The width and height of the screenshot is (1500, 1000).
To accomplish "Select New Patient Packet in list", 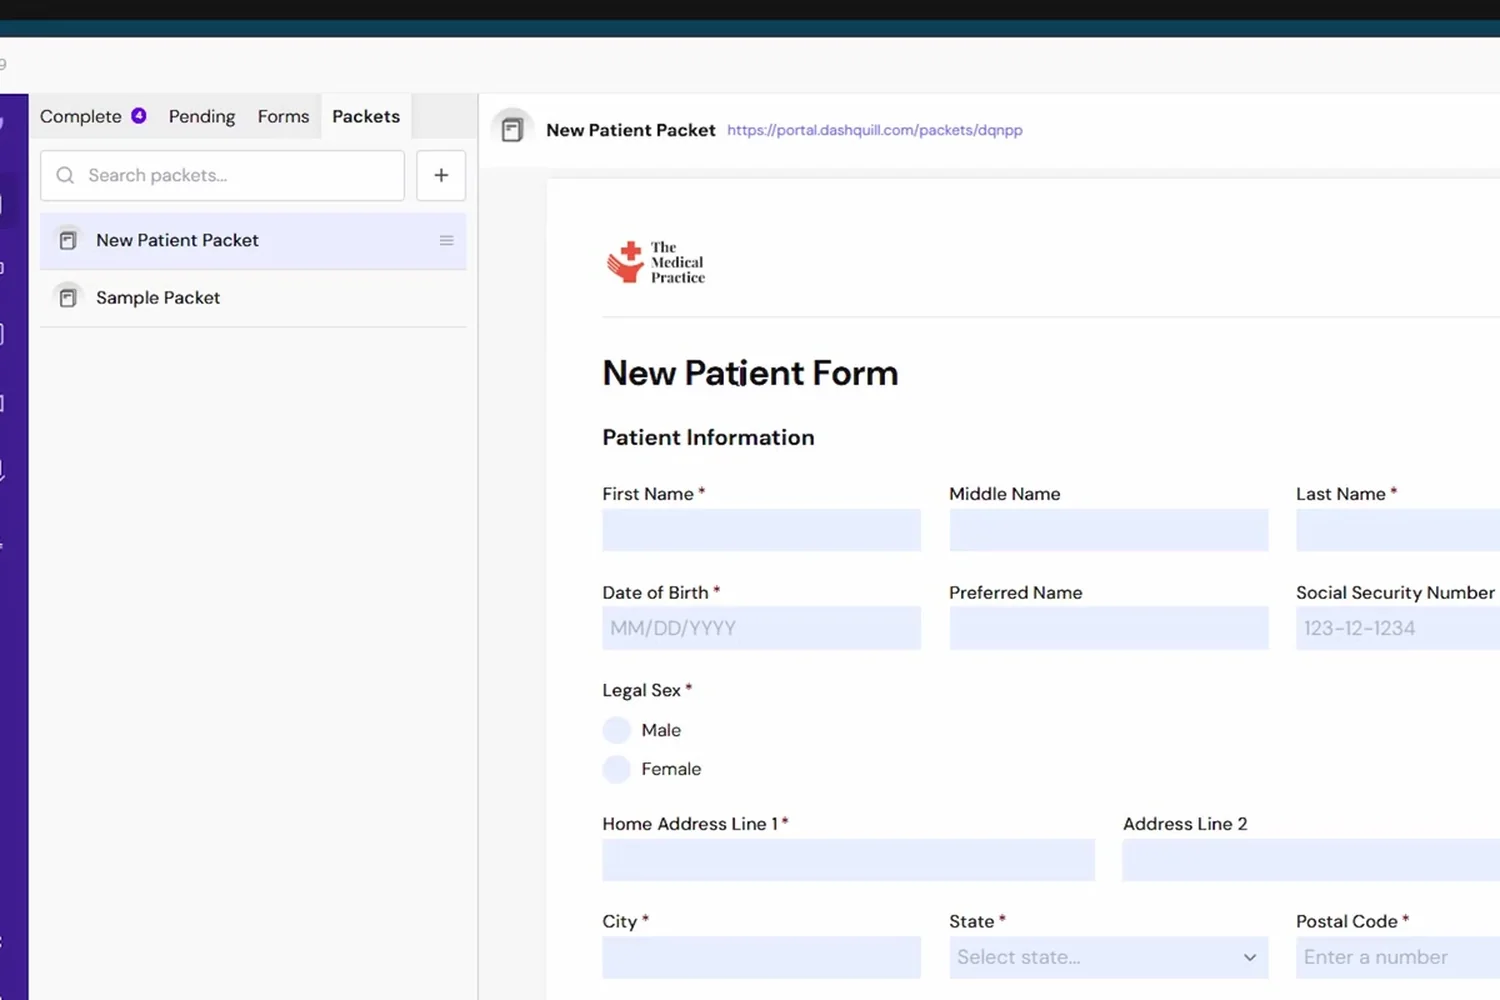I will tap(253, 241).
